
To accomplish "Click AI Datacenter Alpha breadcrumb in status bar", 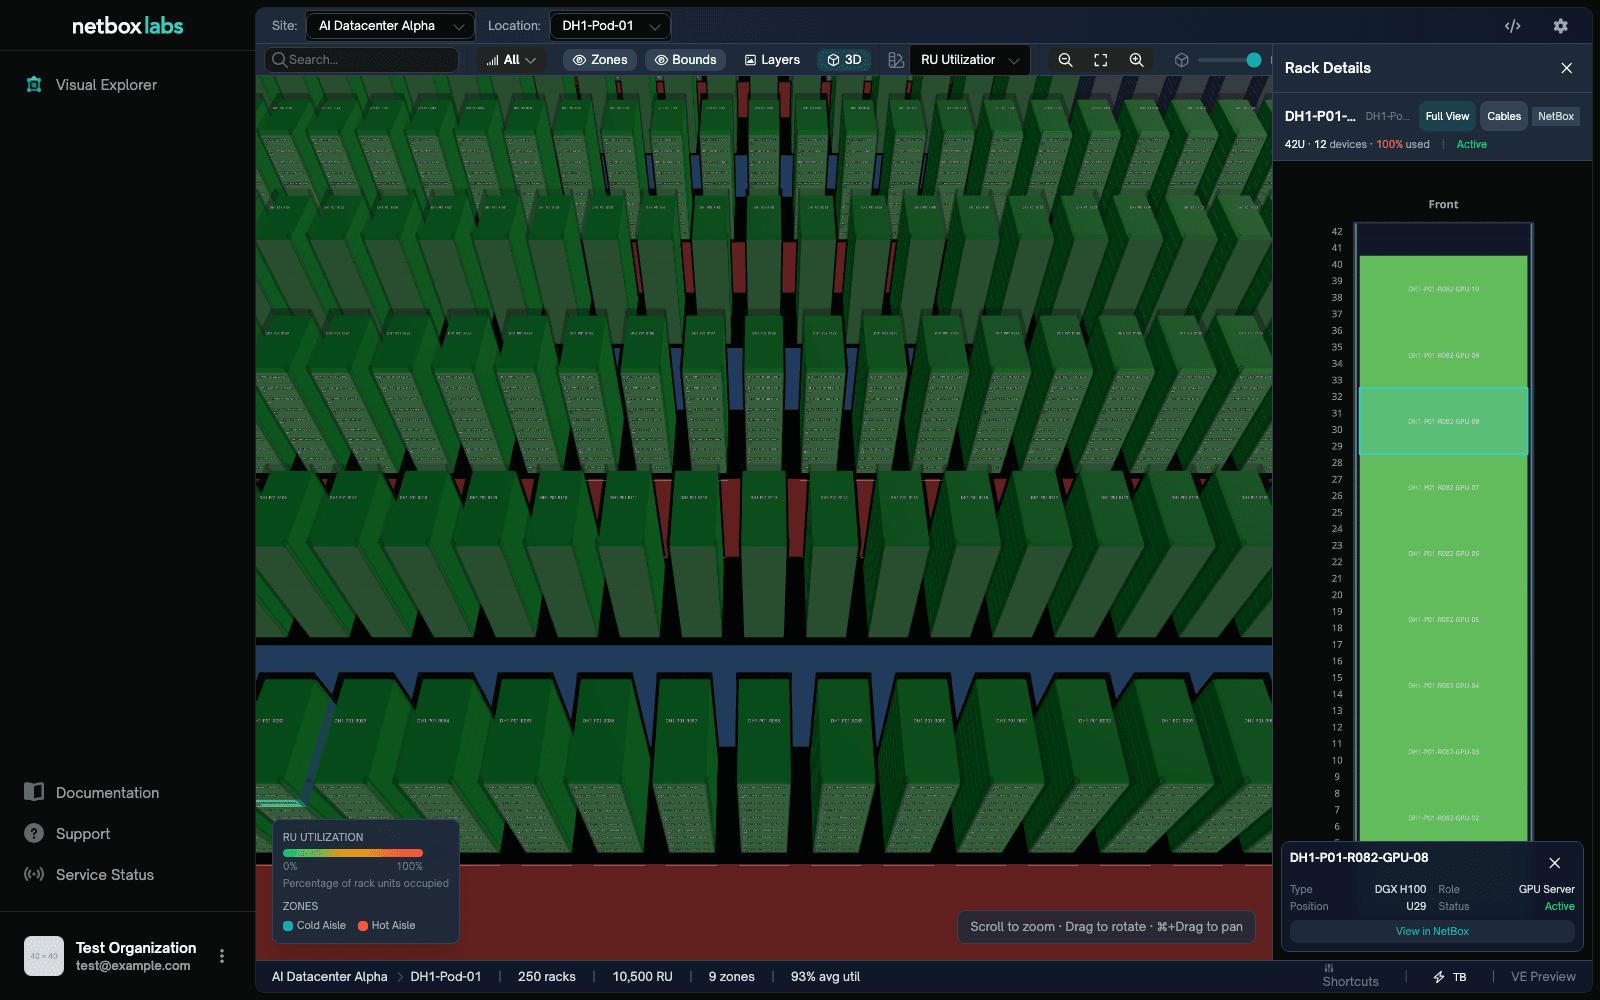I will coord(329,977).
